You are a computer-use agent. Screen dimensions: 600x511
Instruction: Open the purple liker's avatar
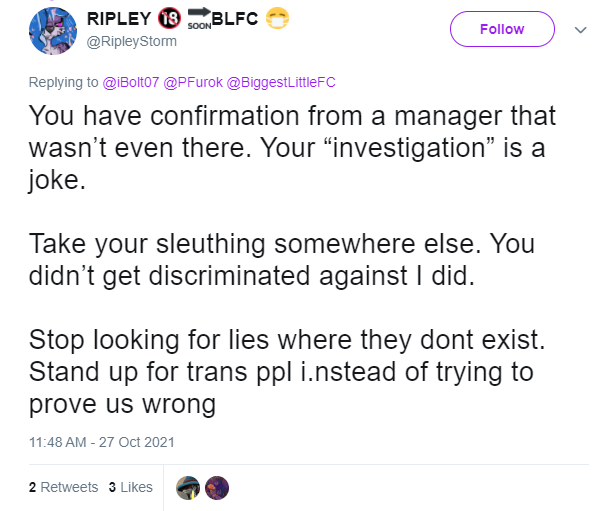(217, 488)
